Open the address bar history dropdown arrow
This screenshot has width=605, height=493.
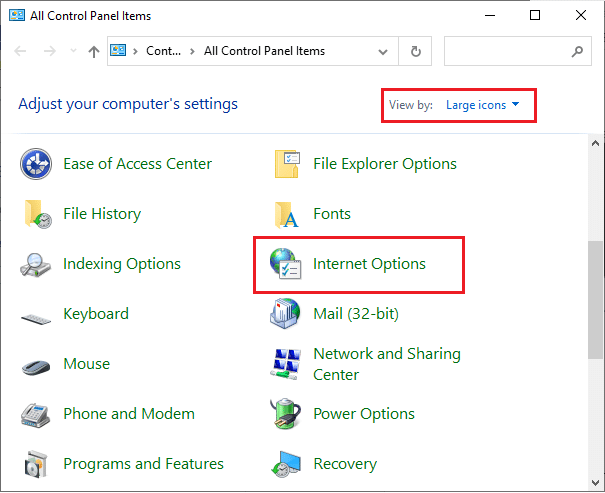tap(383, 51)
